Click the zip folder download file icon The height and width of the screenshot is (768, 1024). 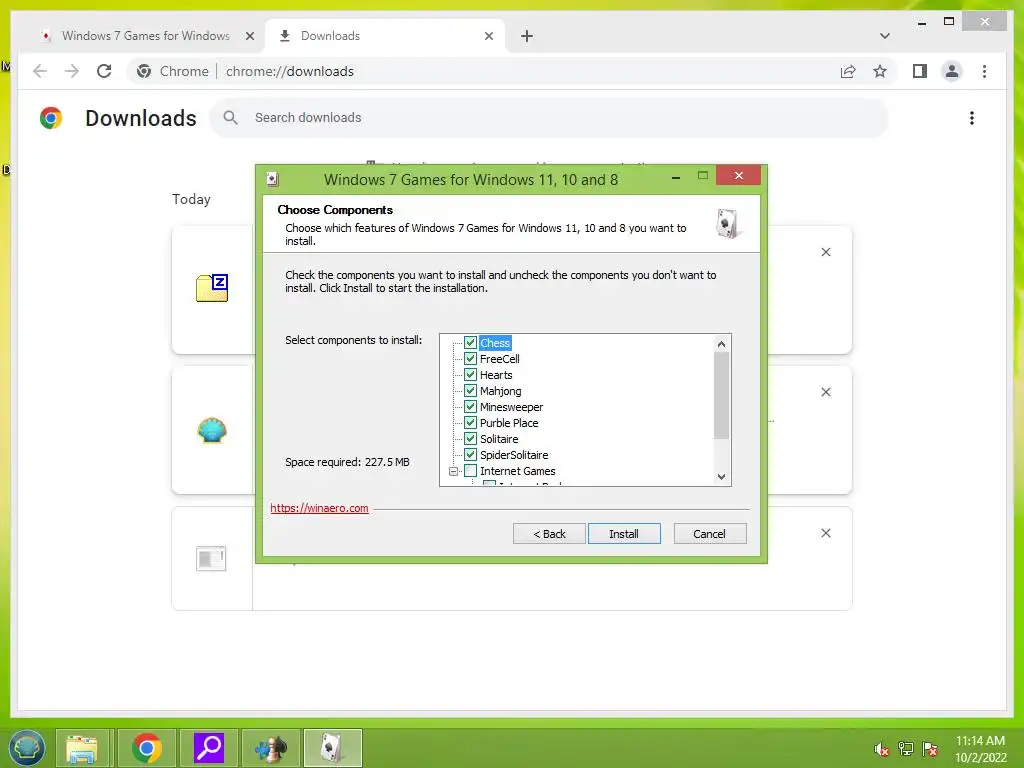coord(212,288)
